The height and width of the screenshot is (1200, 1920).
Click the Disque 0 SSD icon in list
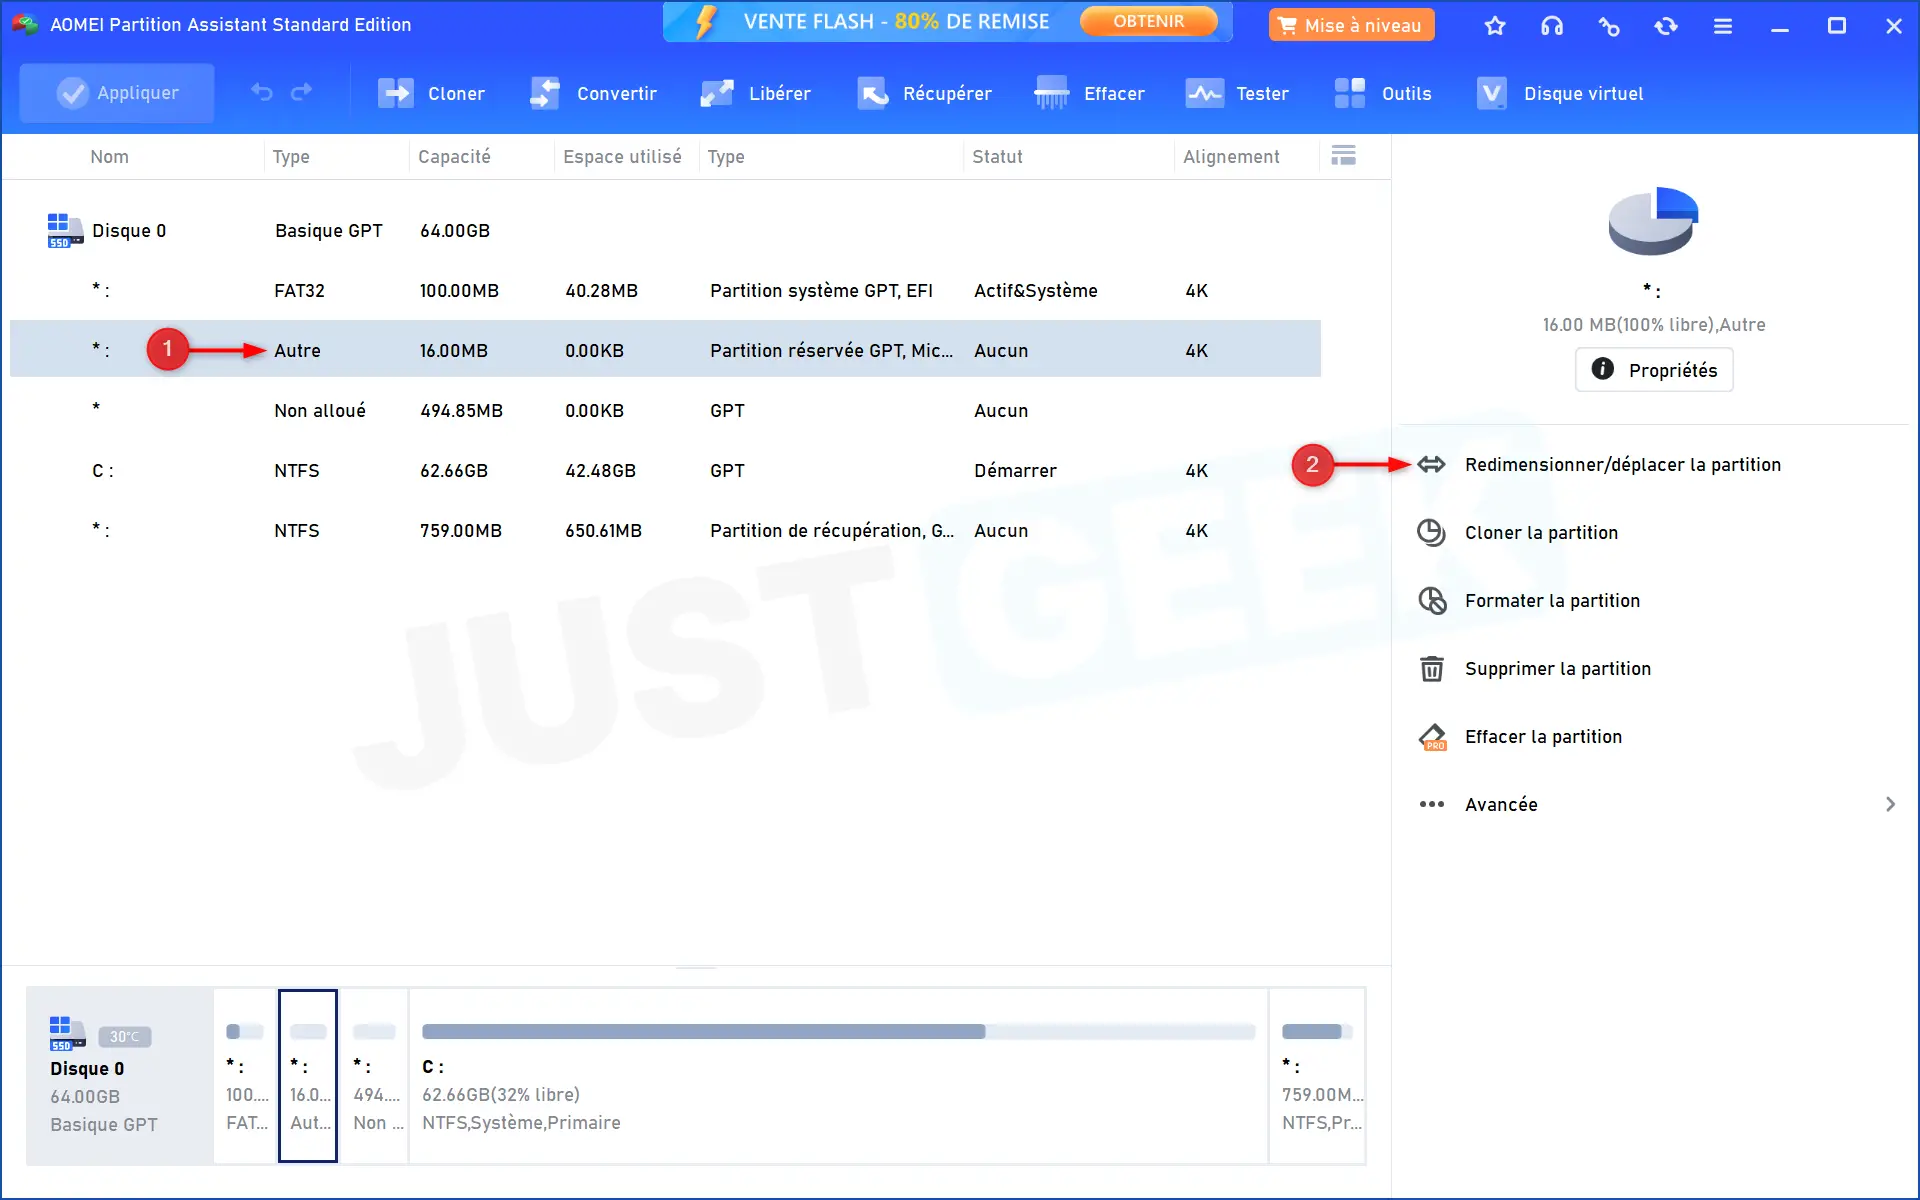65,230
